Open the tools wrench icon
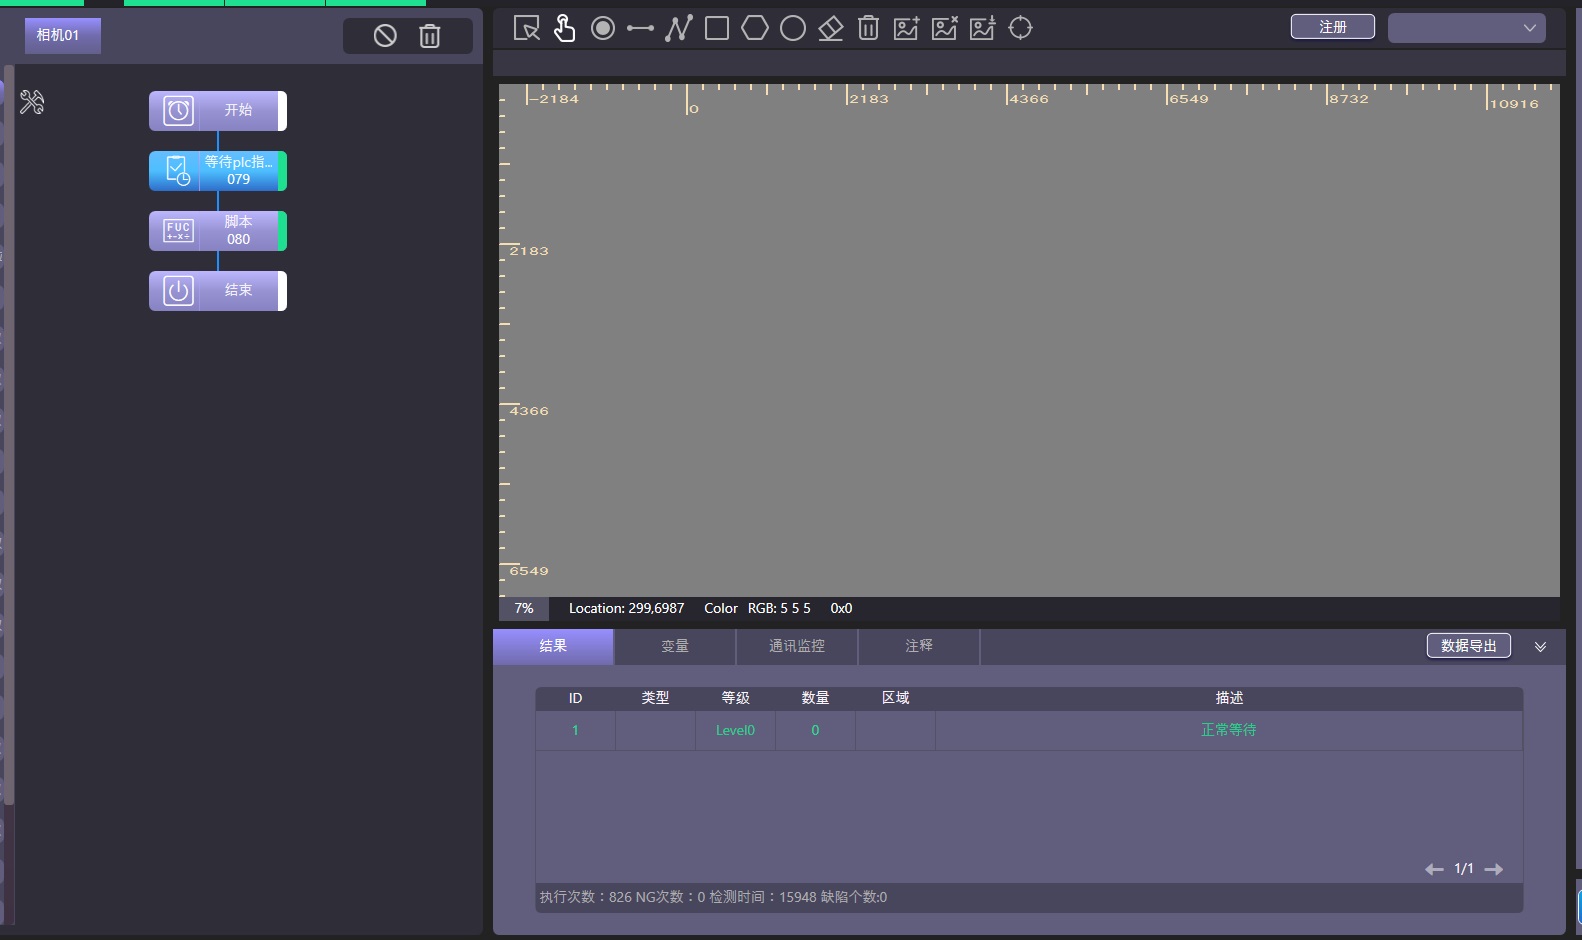Screen dimensions: 1582x940 (32, 102)
